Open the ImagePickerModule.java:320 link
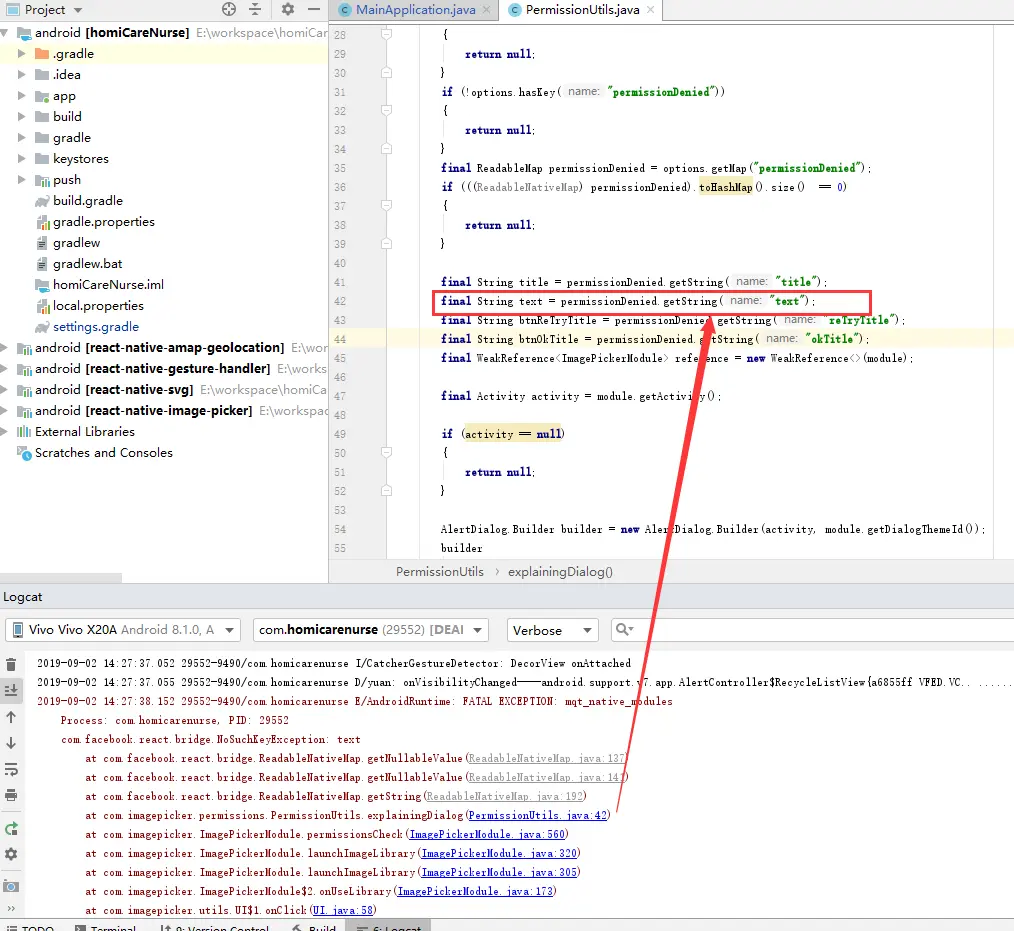This screenshot has height=931, width=1014. [499, 853]
